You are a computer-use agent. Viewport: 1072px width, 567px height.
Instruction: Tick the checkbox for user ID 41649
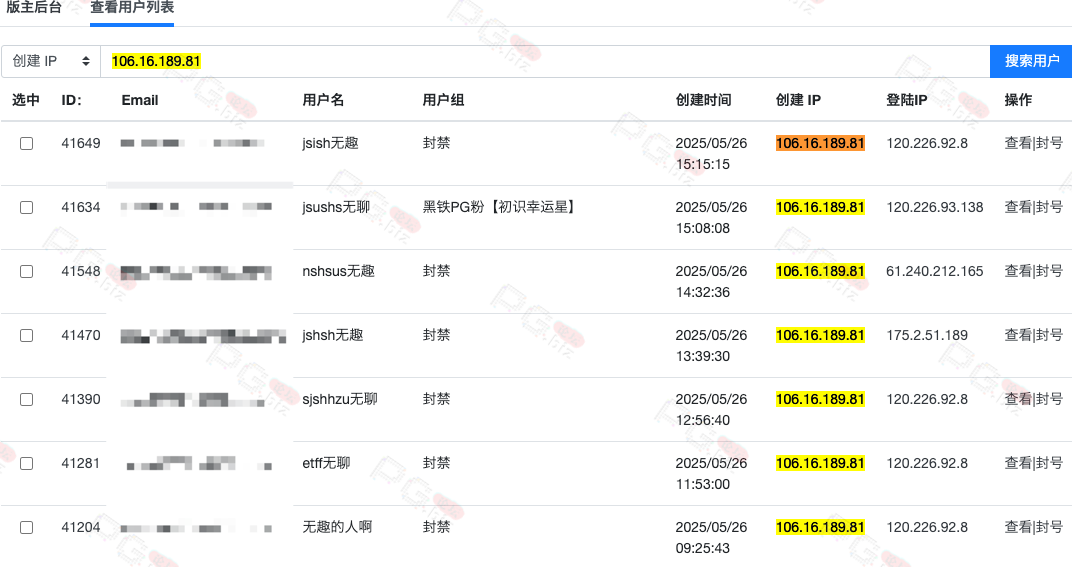pyautogui.click(x=27, y=143)
